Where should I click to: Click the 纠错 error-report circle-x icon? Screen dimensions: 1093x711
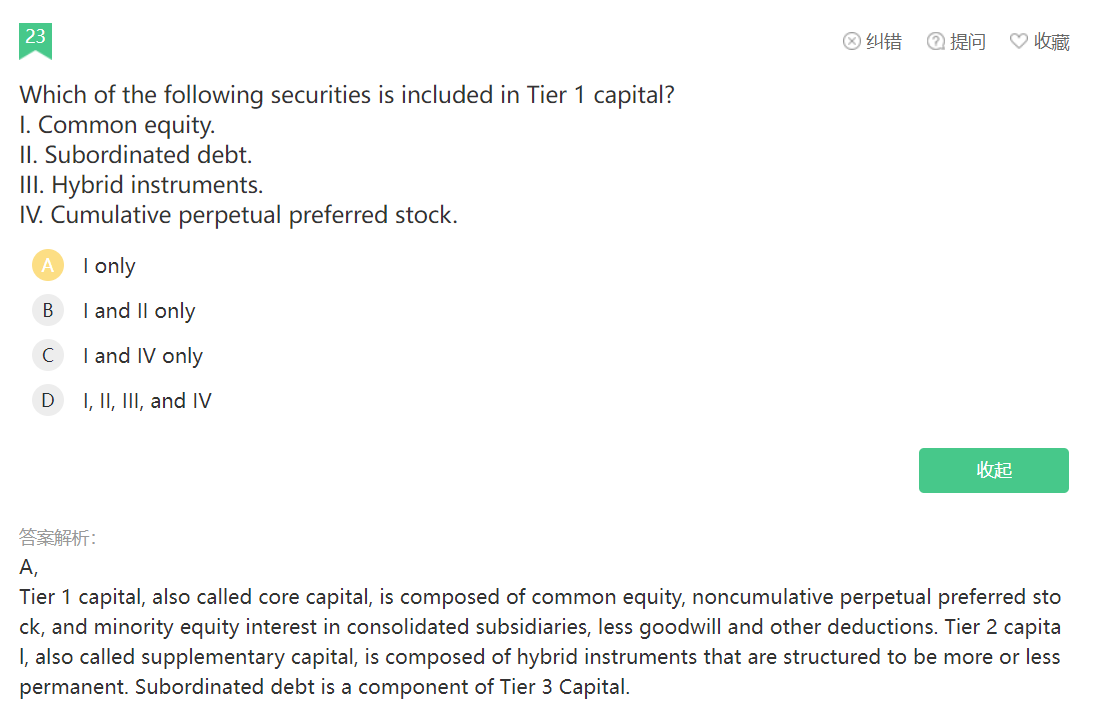pos(852,41)
